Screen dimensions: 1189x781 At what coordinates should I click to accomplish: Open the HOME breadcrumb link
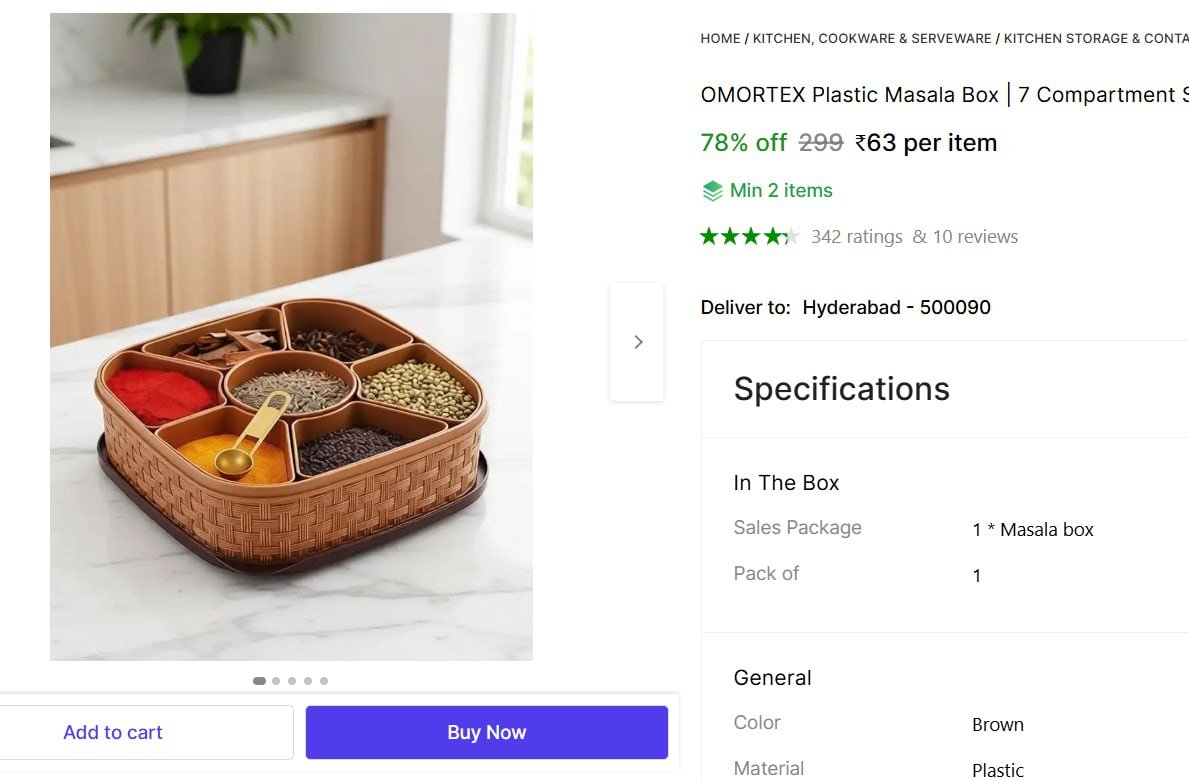[x=720, y=38]
